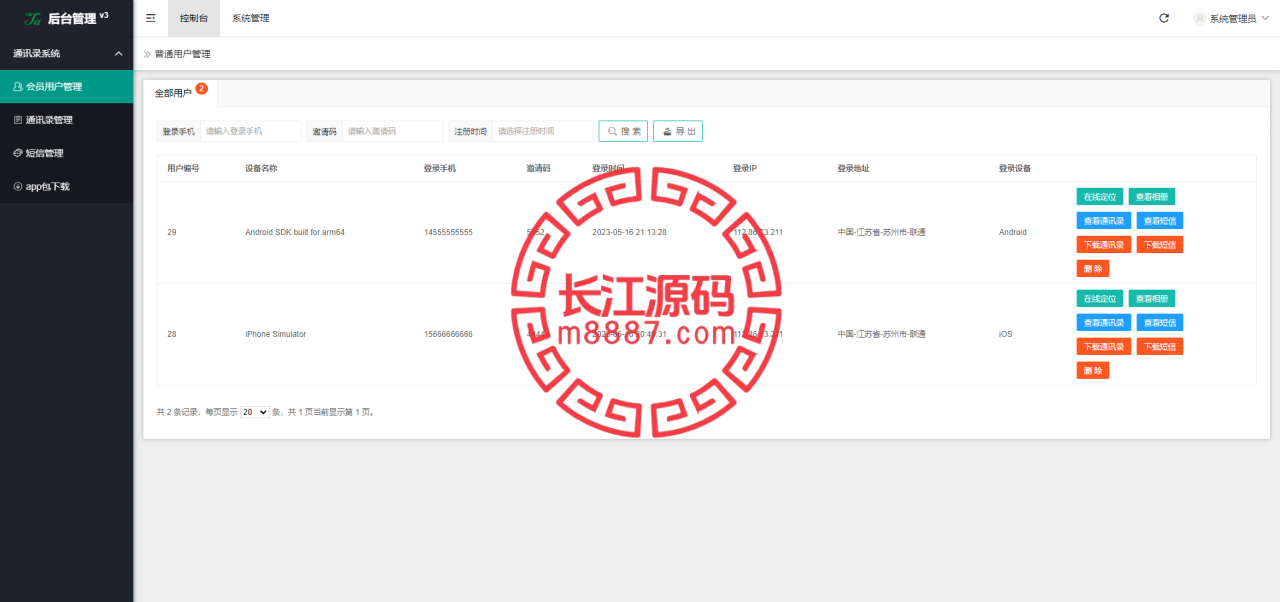Click the 系统管理员 avatar icon
The image size is (1280, 602).
click(1200, 18)
